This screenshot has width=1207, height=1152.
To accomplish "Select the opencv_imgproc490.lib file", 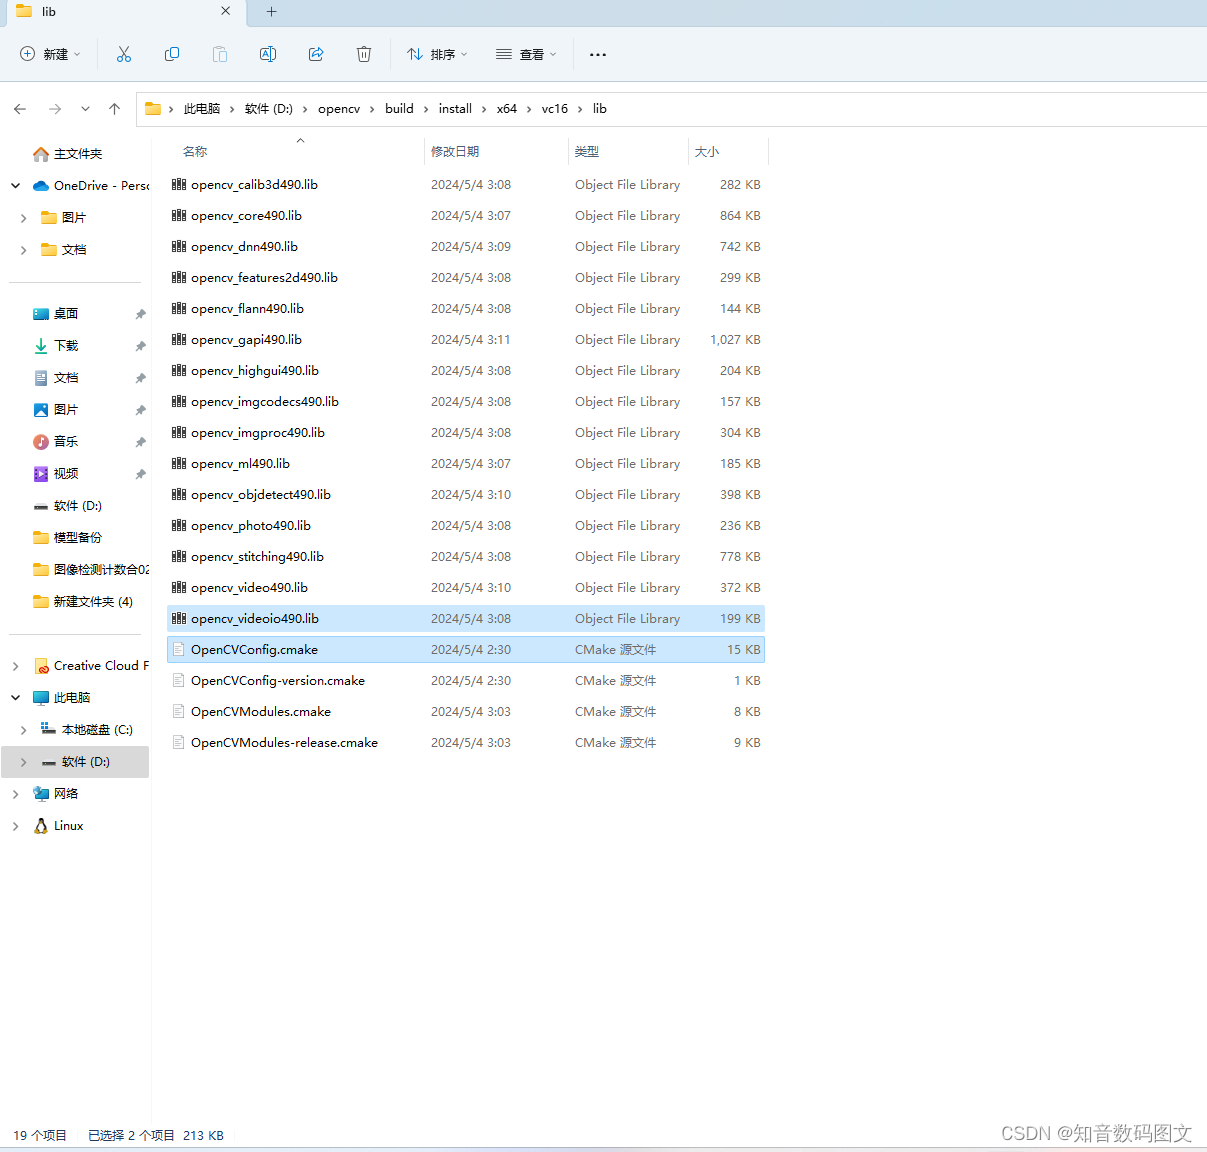I will click(466, 433).
